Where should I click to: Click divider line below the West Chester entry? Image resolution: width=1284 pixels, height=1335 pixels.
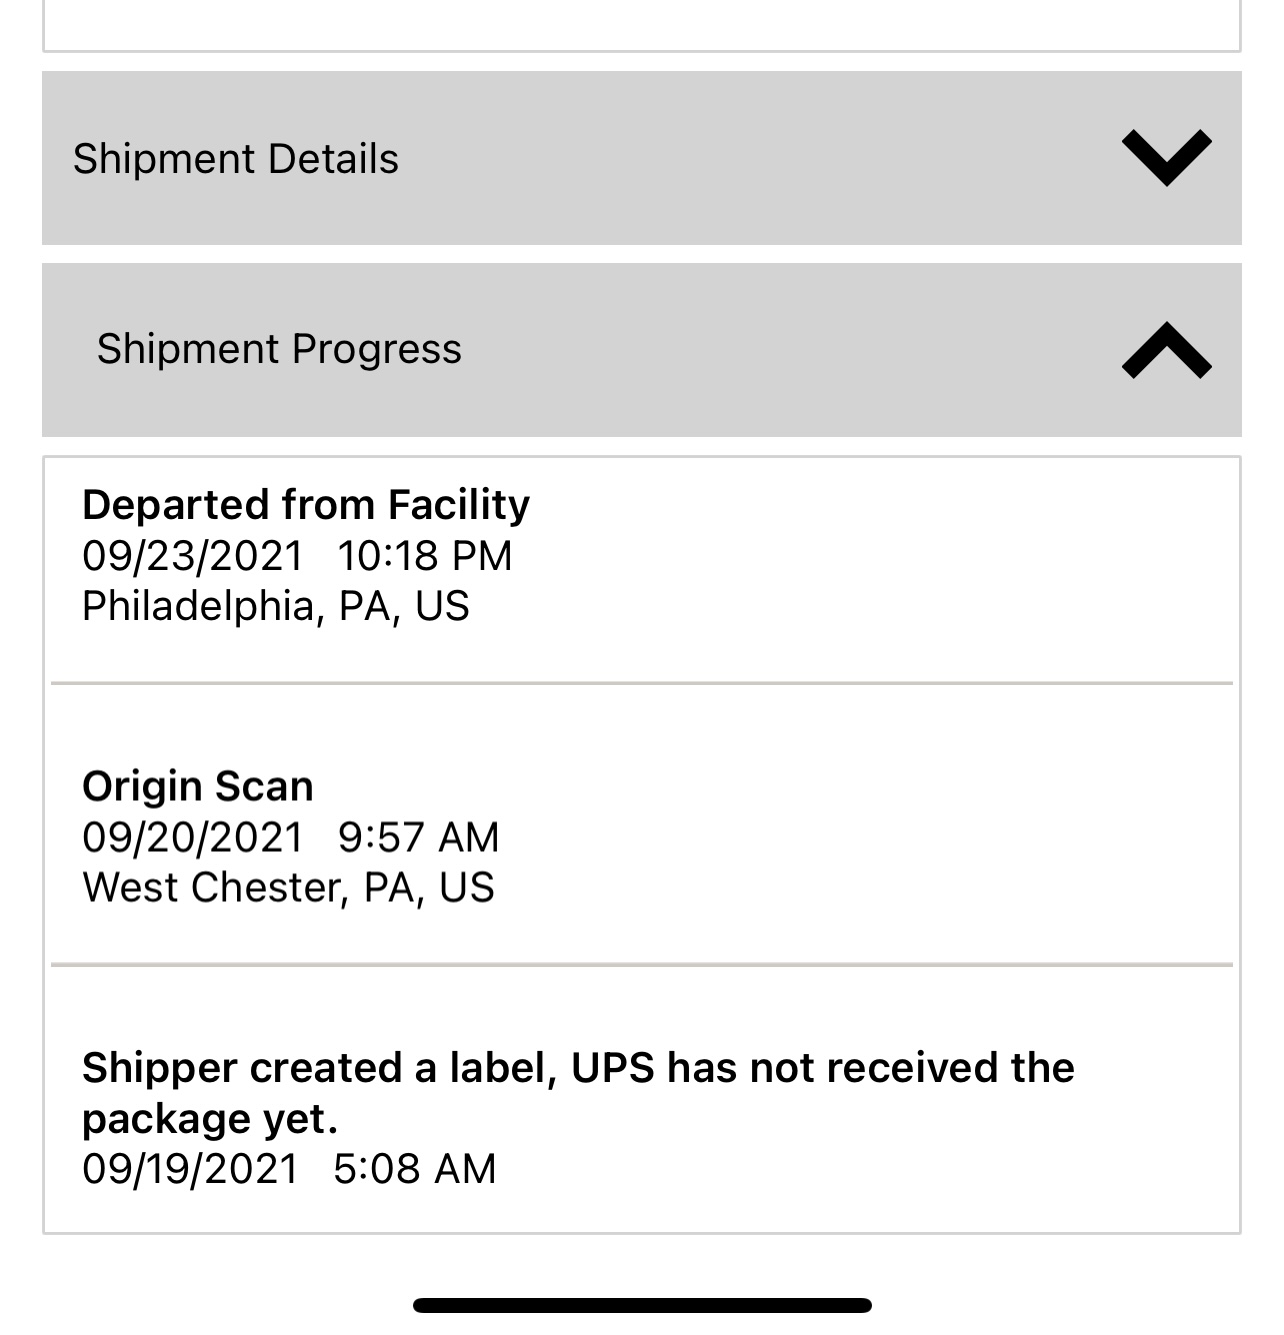click(x=641, y=965)
